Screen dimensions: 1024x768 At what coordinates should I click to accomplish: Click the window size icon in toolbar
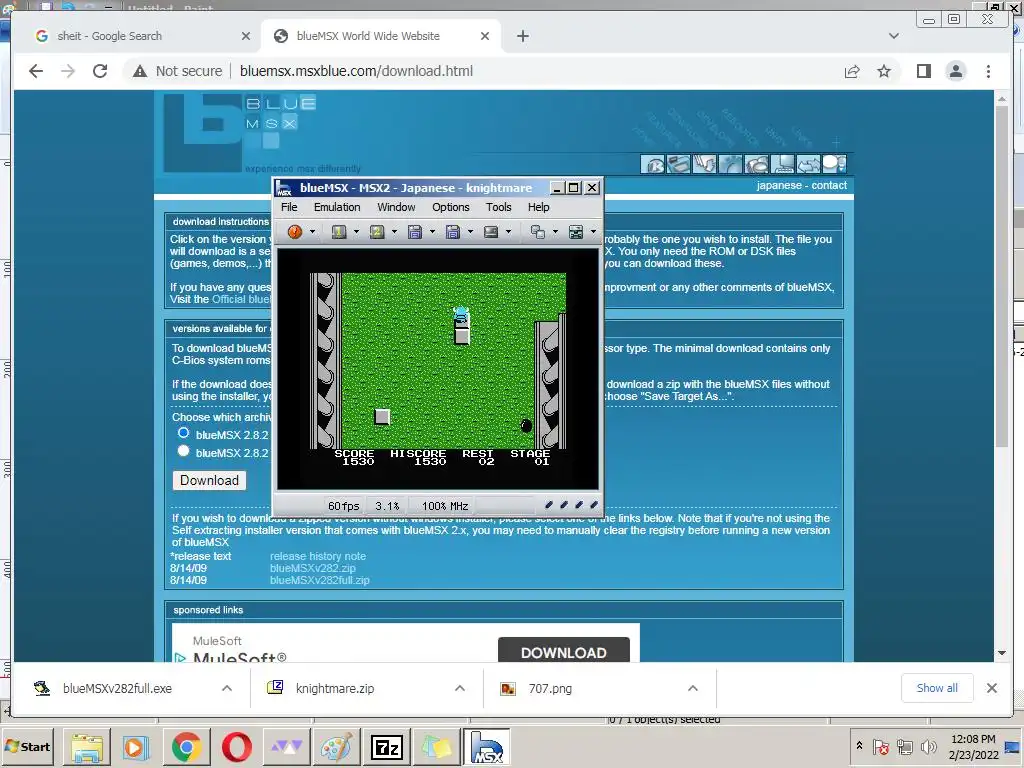pos(537,232)
